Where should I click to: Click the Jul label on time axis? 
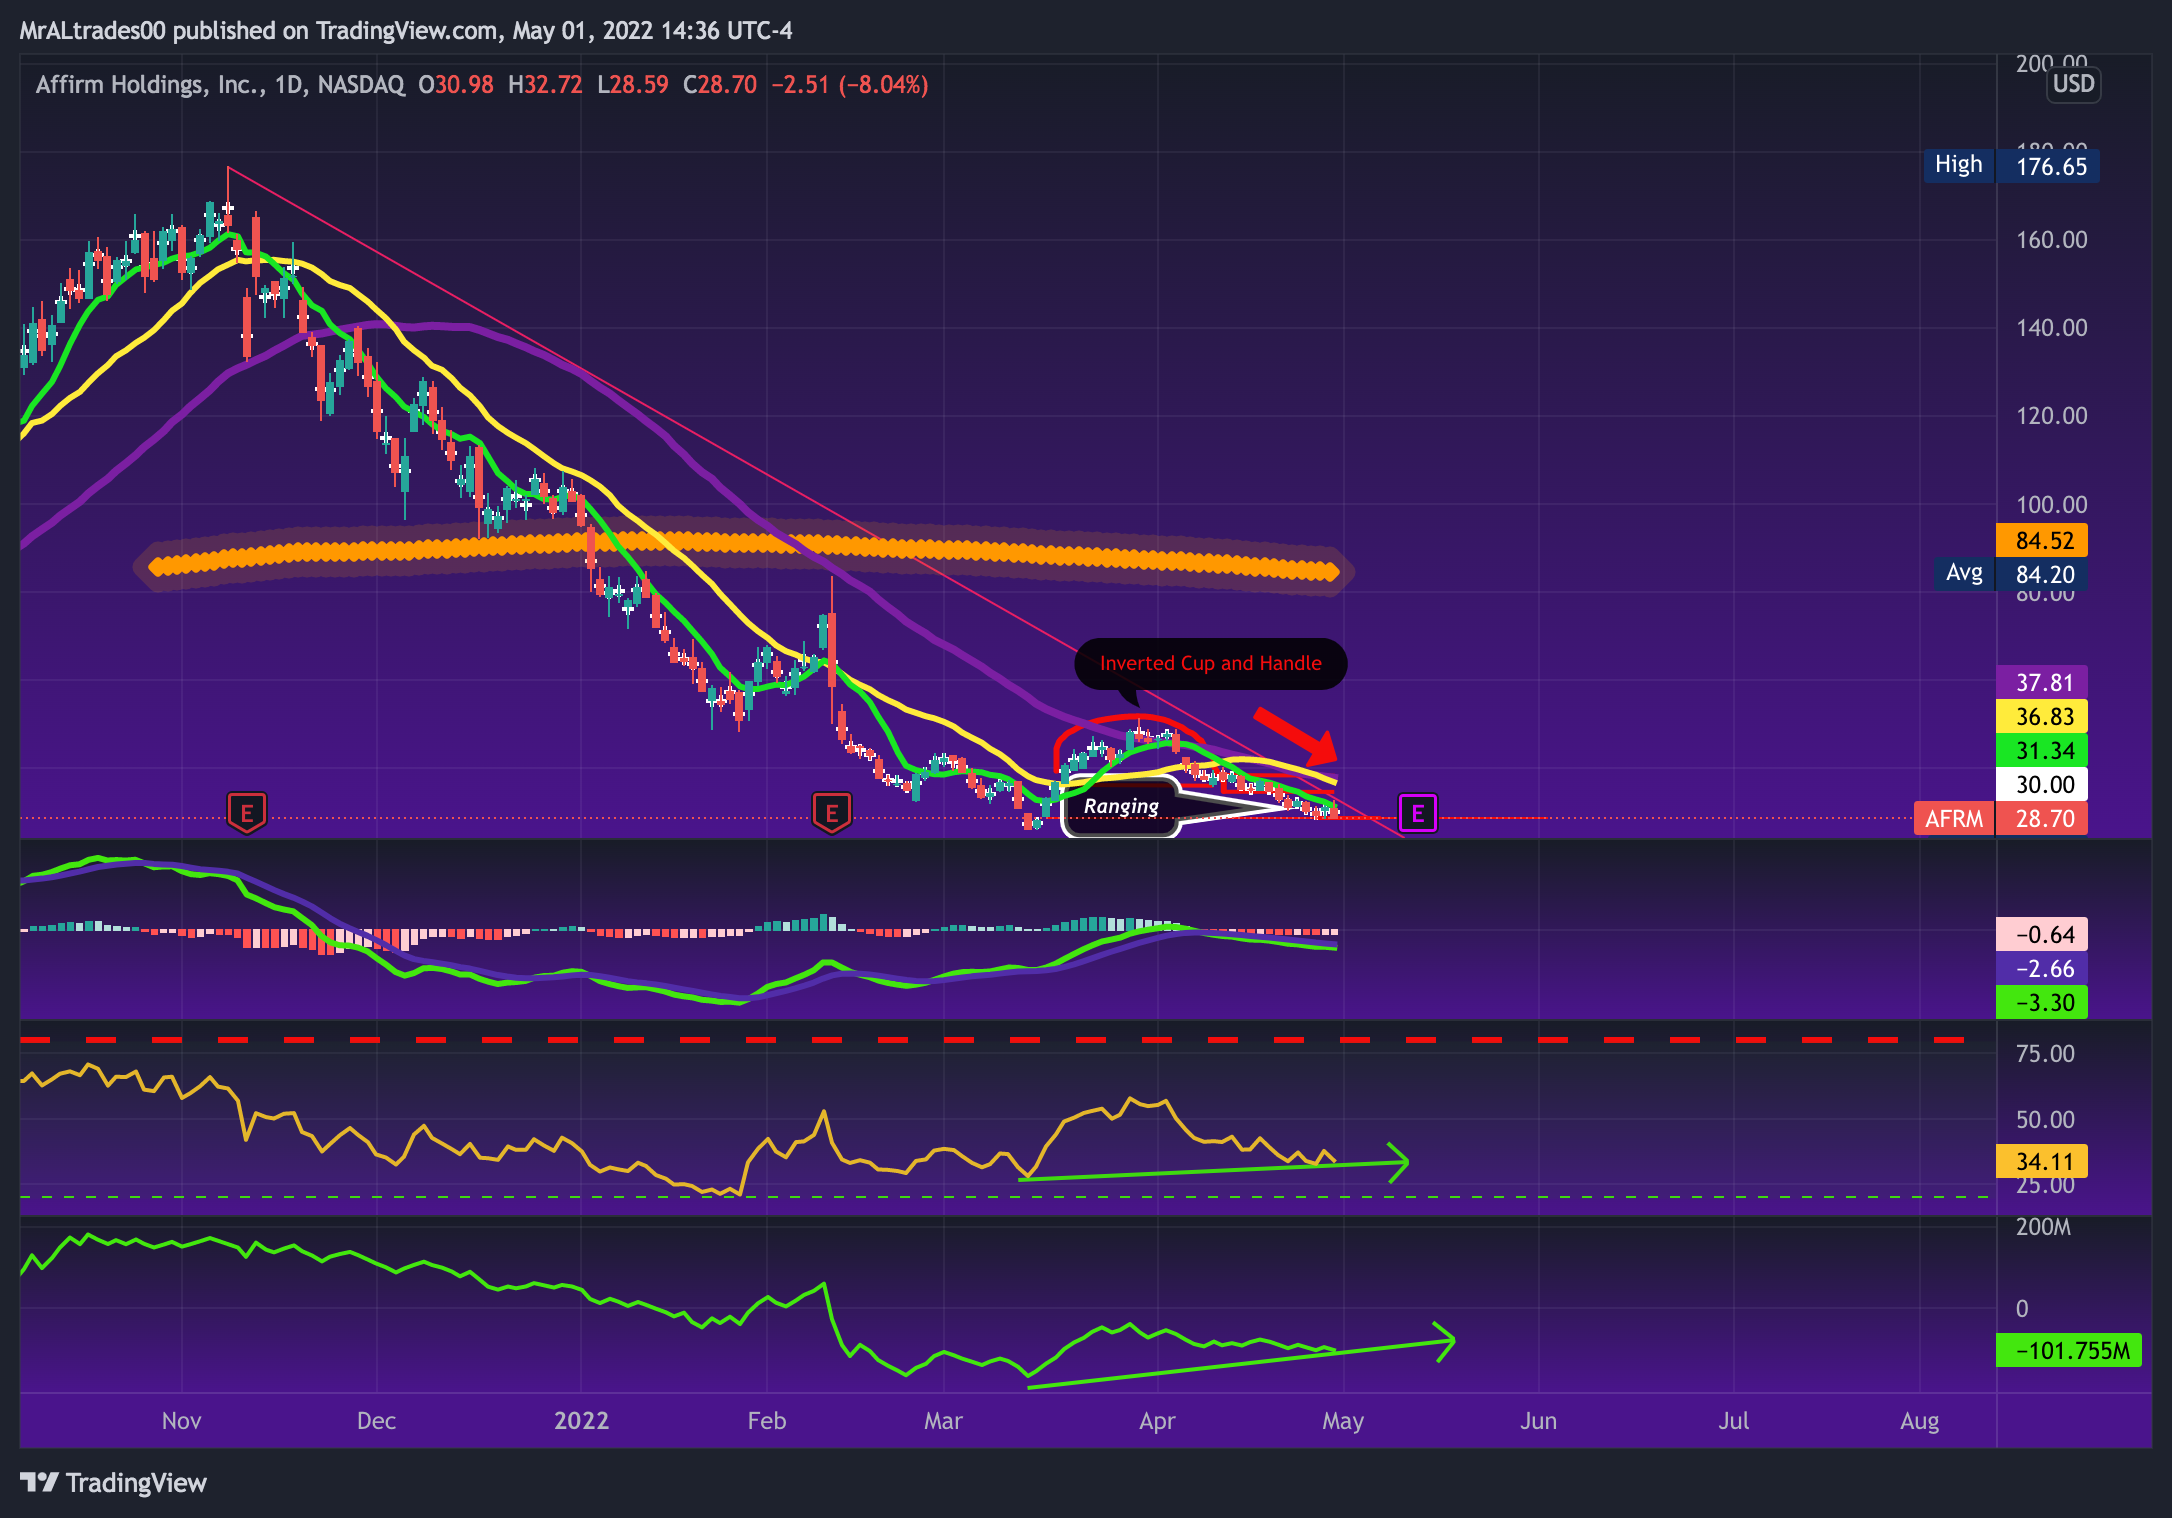click(1733, 1421)
